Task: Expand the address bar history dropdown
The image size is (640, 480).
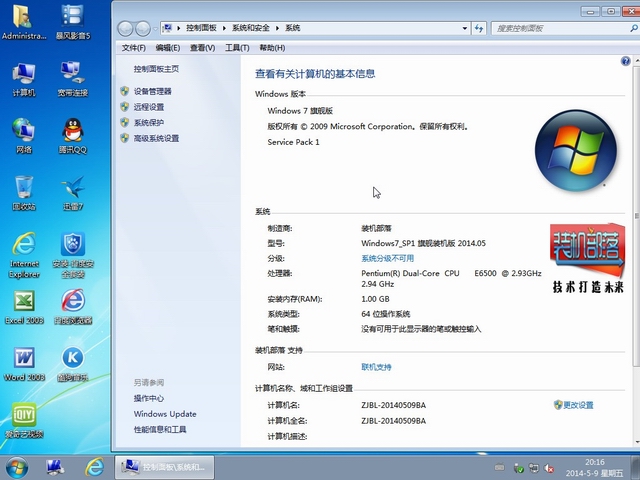Action: [464, 28]
